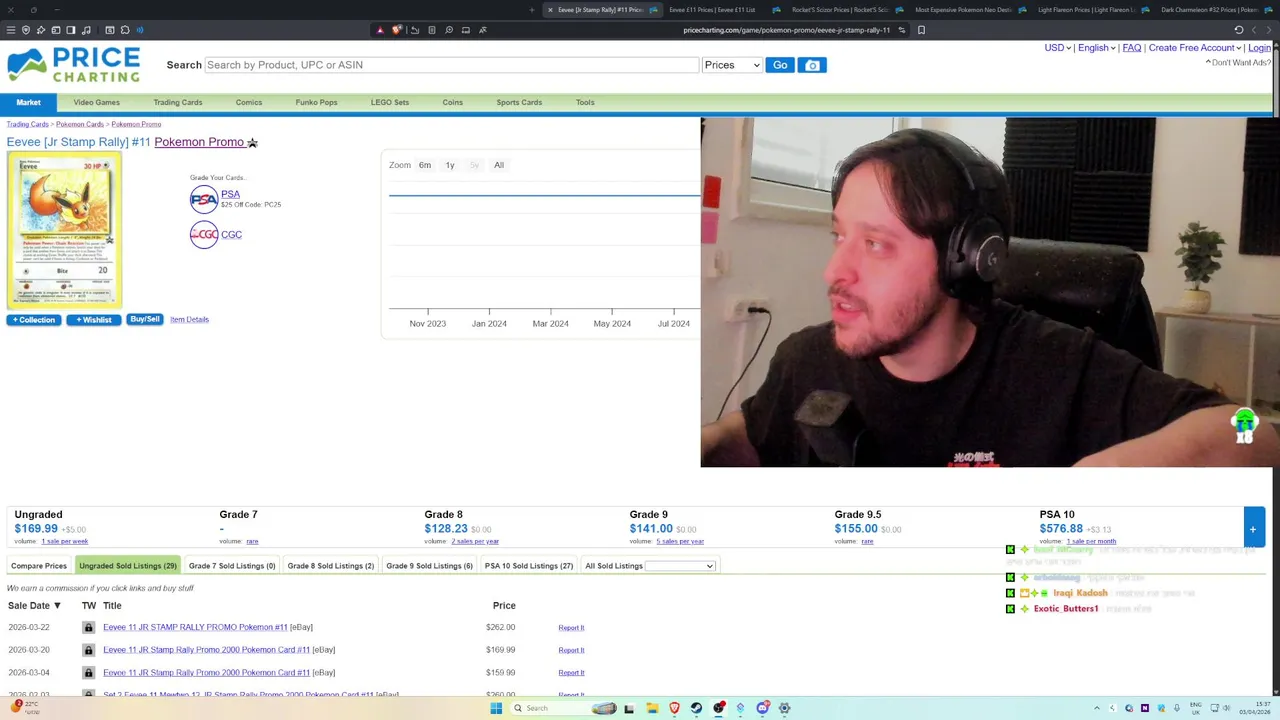Open the Coins menu
Screen dimensions: 1280x720
click(x=453, y=102)
